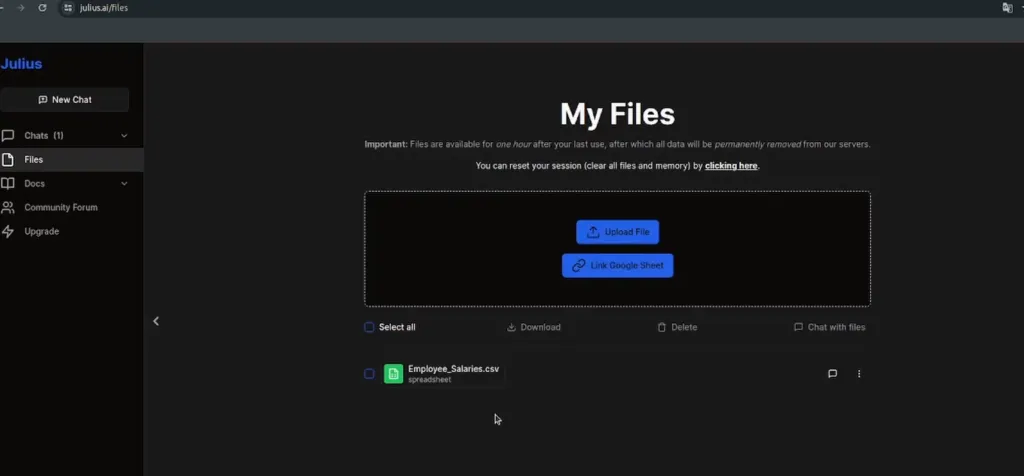Click the chat icon beside Employee_Salaries.csv

pos(832,374)
